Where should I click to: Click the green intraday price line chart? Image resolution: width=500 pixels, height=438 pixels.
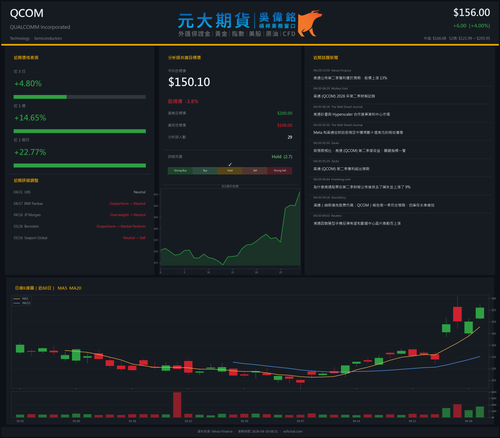coord(230,230)
